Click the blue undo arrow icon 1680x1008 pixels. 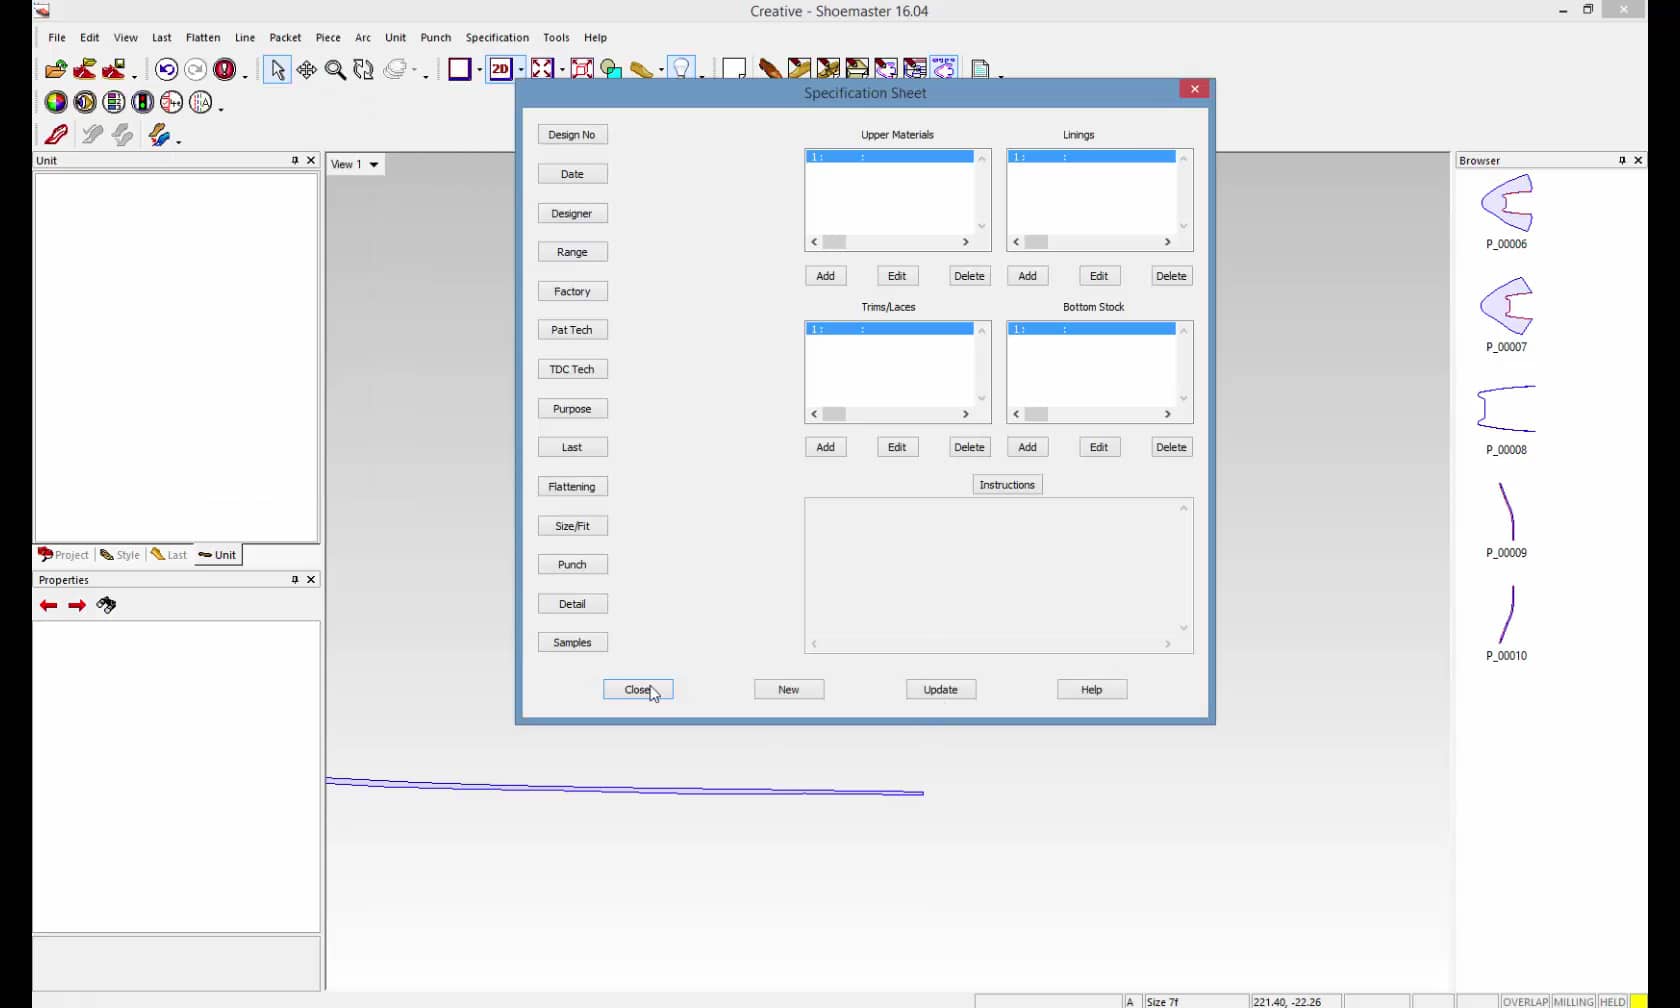tap(166, 69)
